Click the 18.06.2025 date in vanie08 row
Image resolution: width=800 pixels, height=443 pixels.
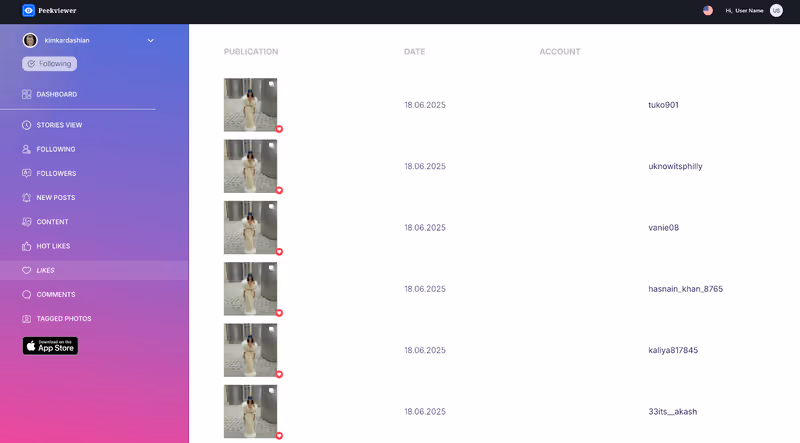425,228
